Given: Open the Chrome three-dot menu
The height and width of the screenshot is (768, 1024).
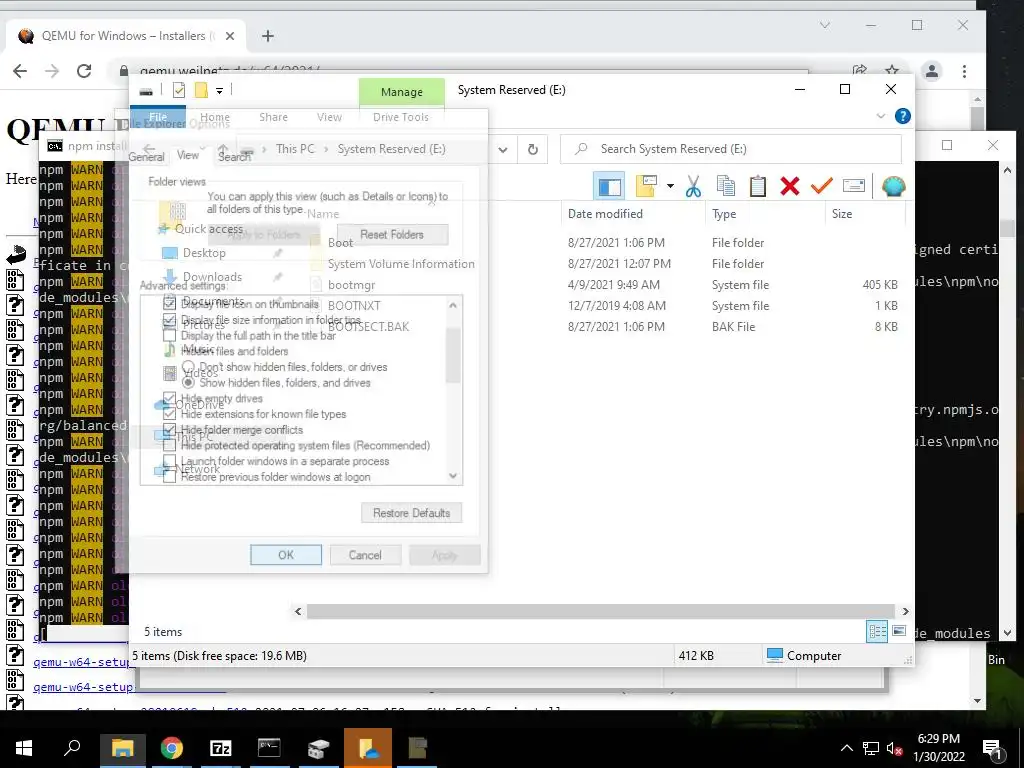Looking at the screenshot, I should (x=964, y=71).
